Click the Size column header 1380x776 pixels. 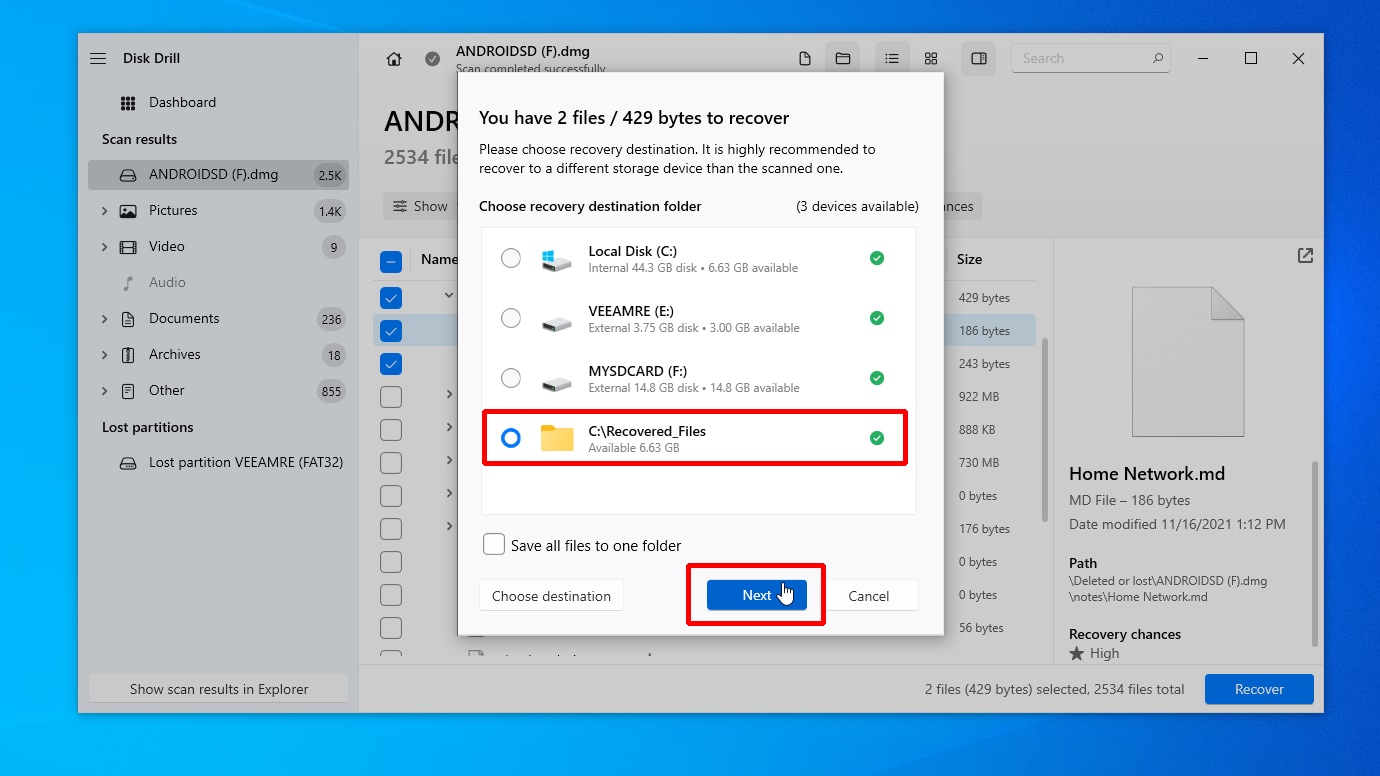969,259
